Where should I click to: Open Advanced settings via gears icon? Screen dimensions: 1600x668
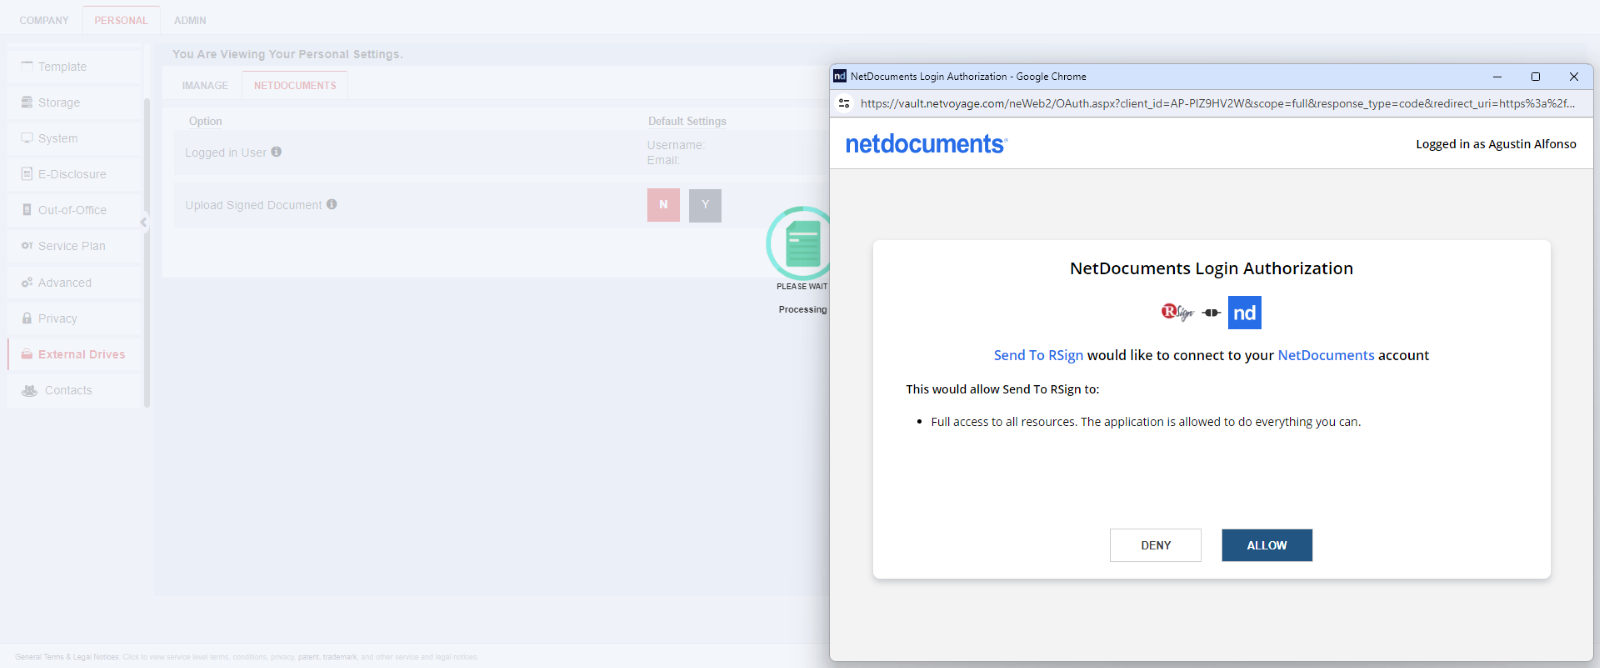(x=27, y=283)
